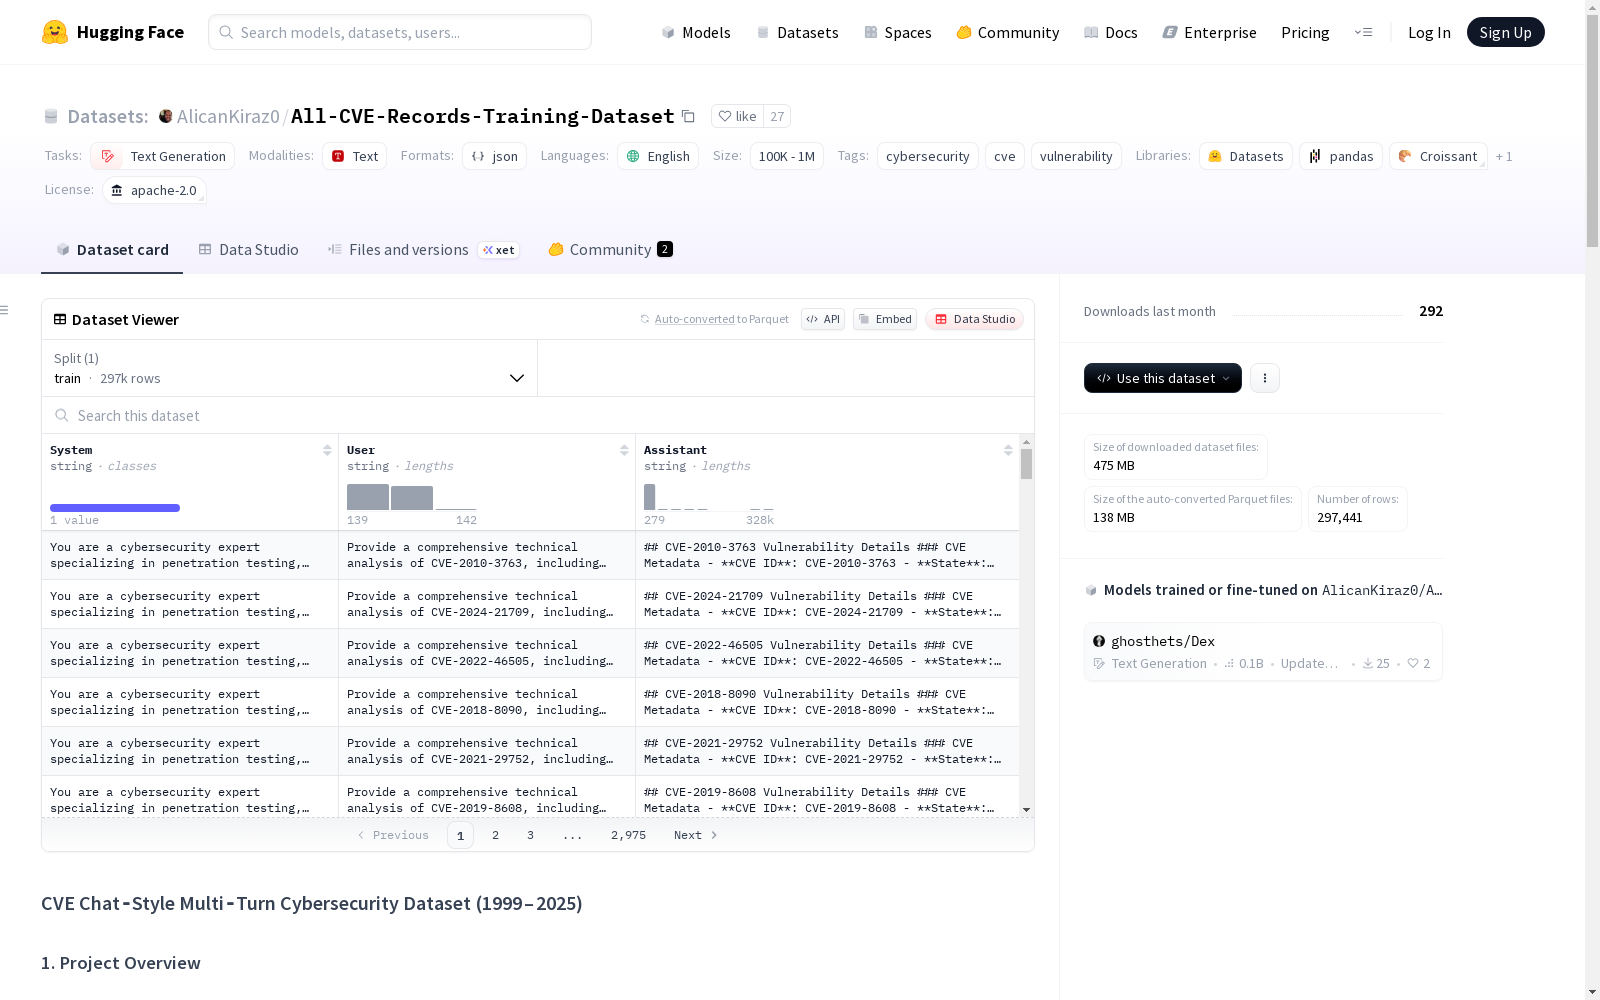Open the CVE-2010-3763 row

click(x=530, y=555)
